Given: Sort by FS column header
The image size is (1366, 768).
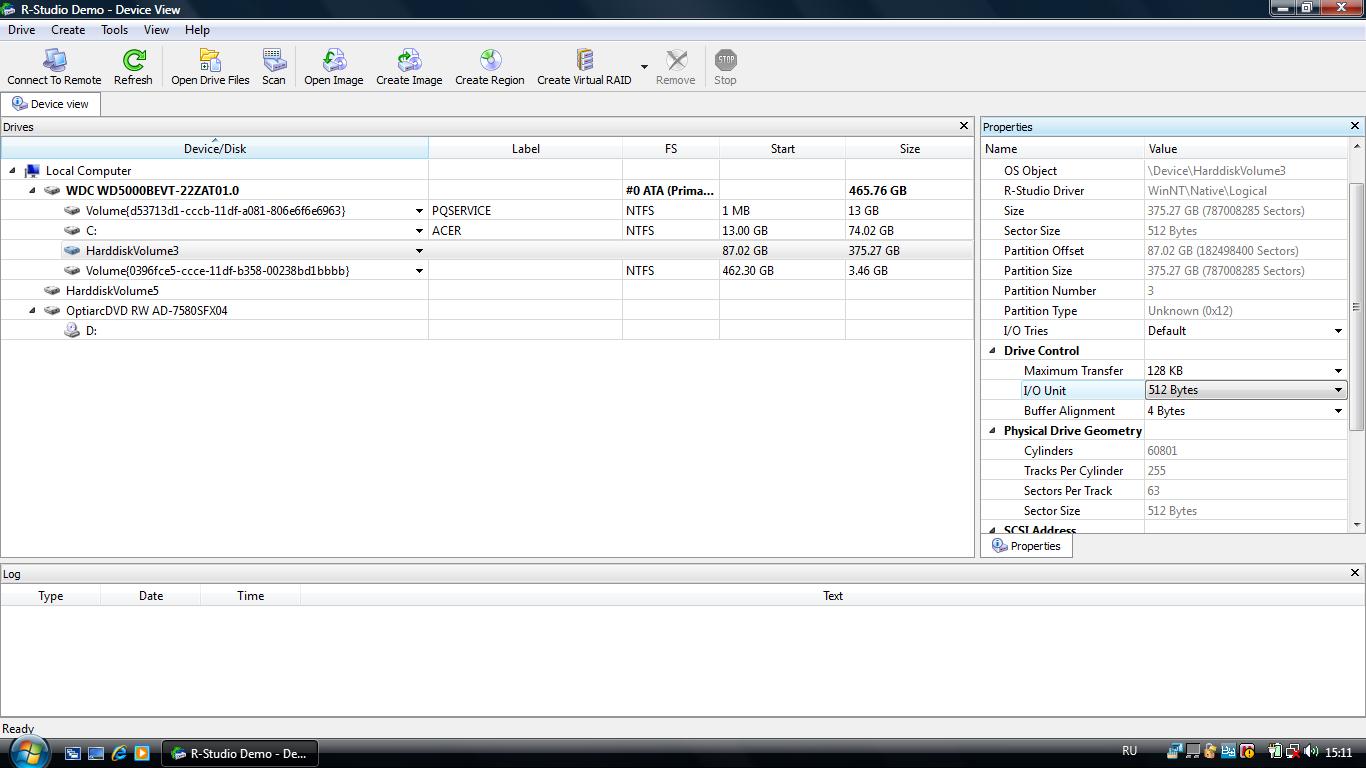Looking at the screenshot, I should click(x=670, y=148).
